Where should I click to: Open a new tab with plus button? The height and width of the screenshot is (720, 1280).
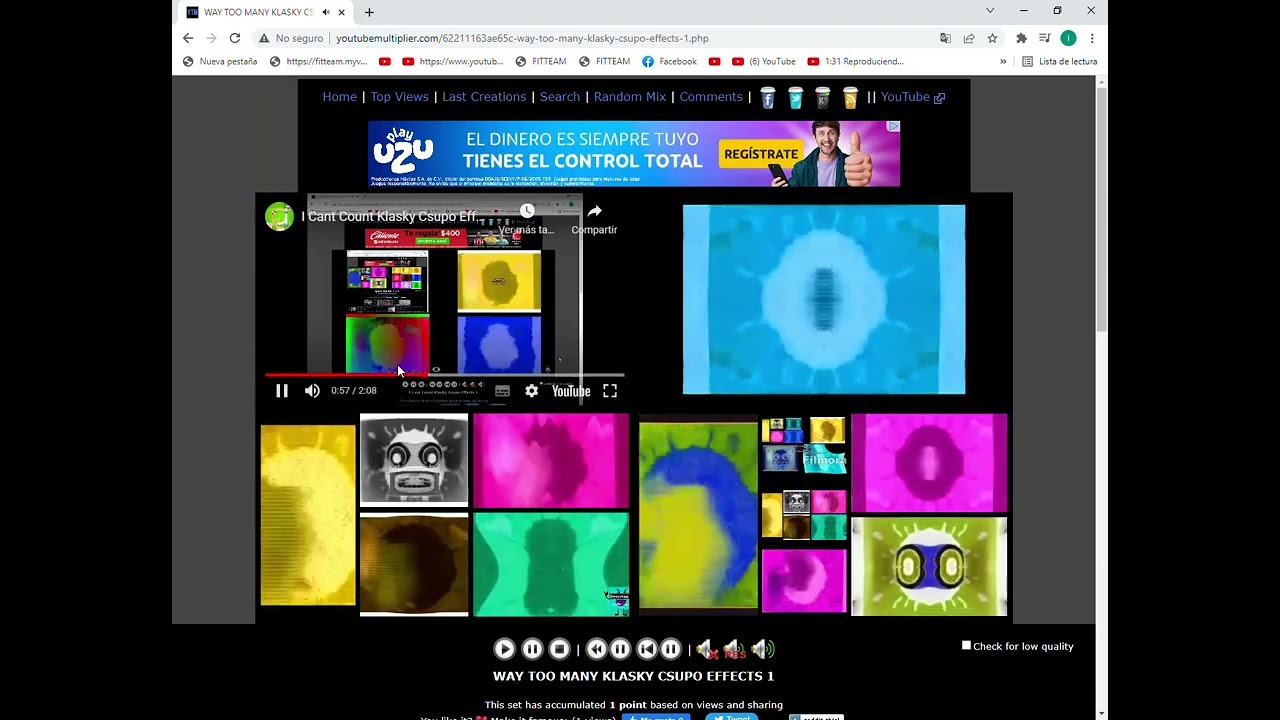tap(369, 12)
